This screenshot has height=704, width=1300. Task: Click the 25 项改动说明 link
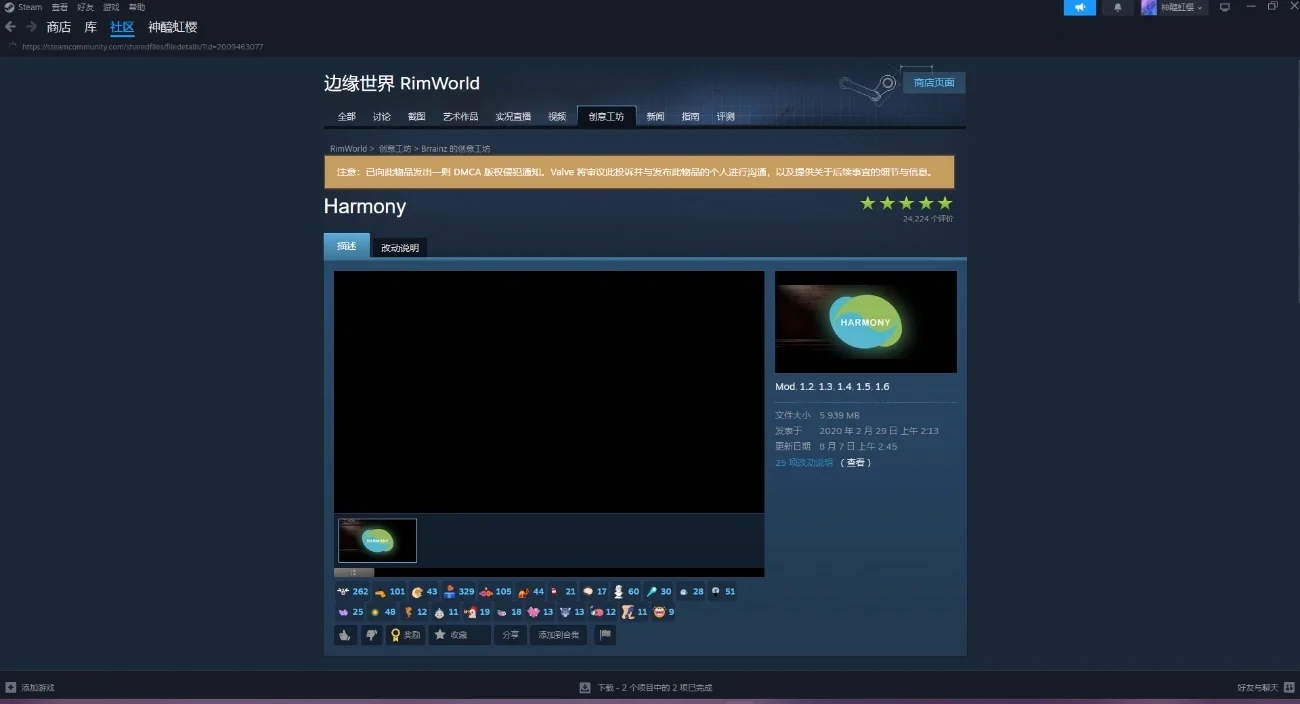(x=804, y=463)
